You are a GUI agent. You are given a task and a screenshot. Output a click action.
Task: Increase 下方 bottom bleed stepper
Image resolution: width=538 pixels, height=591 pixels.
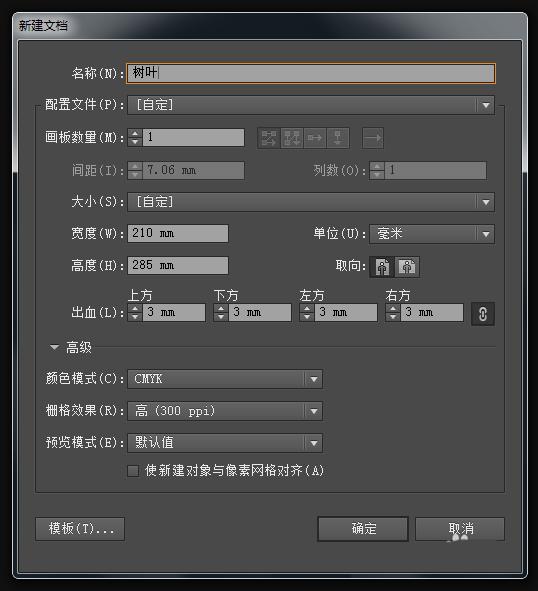click(x=221, y=308)
